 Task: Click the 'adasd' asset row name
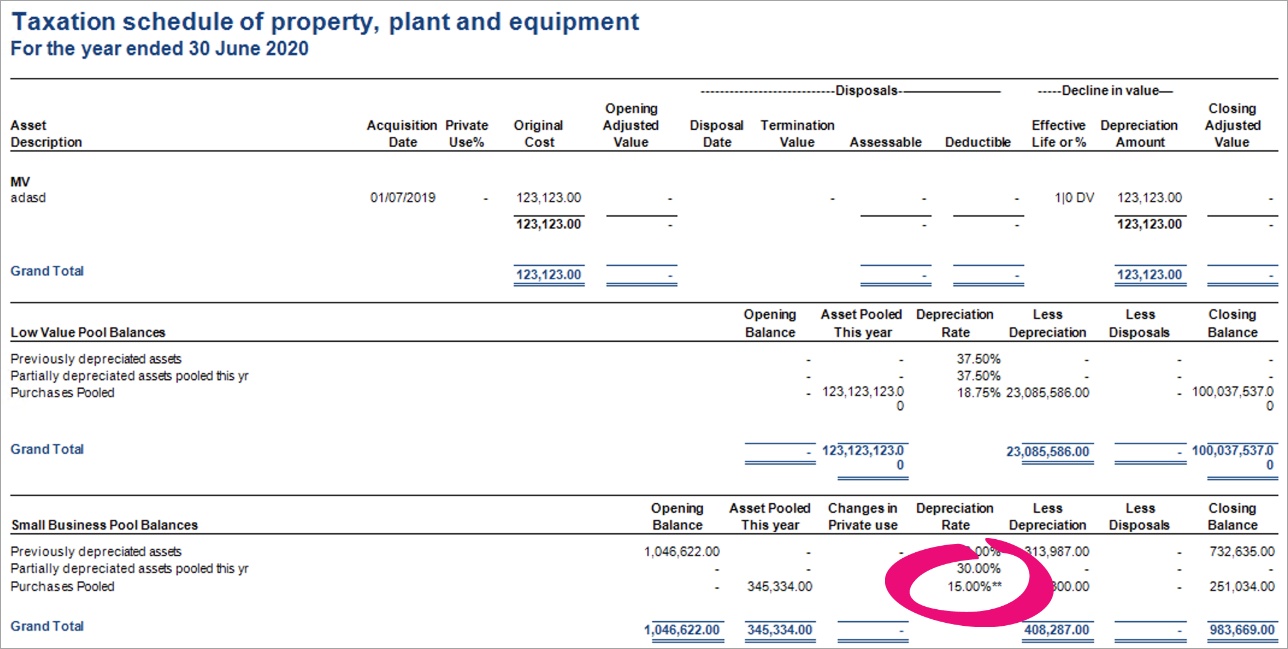(x=28, y=198)
